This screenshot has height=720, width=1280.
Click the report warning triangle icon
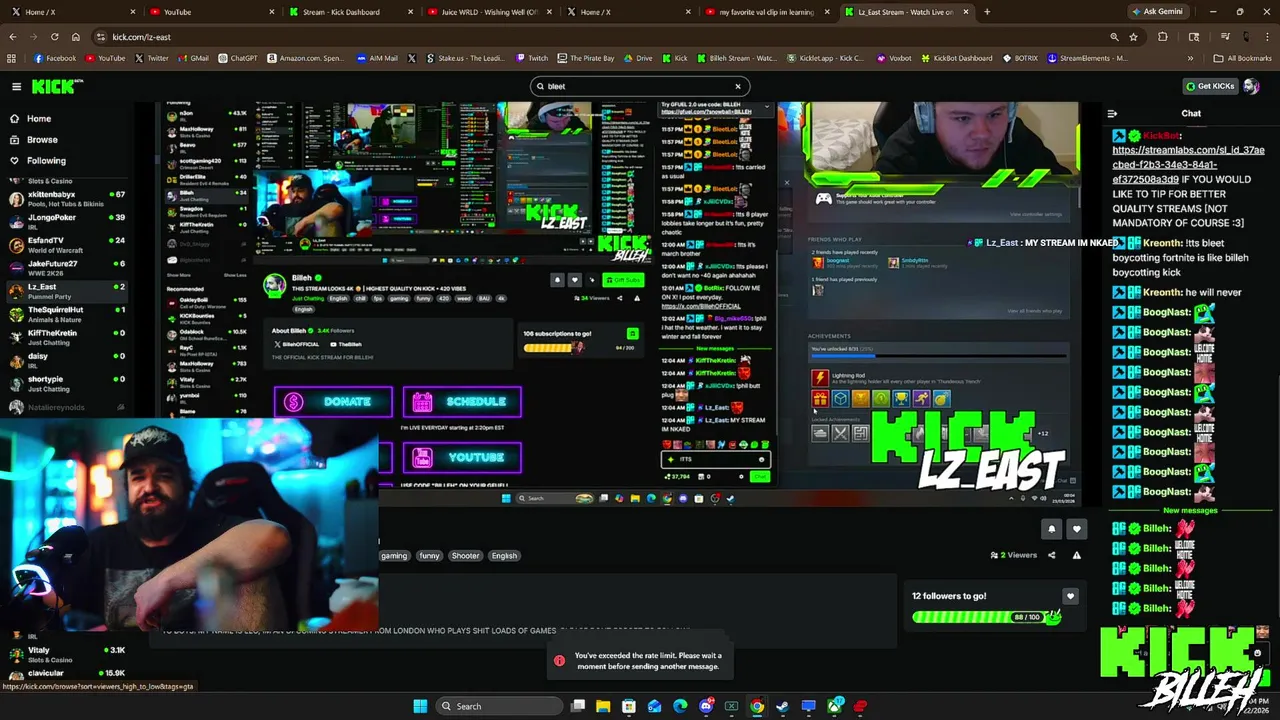tap(1077, 555)
